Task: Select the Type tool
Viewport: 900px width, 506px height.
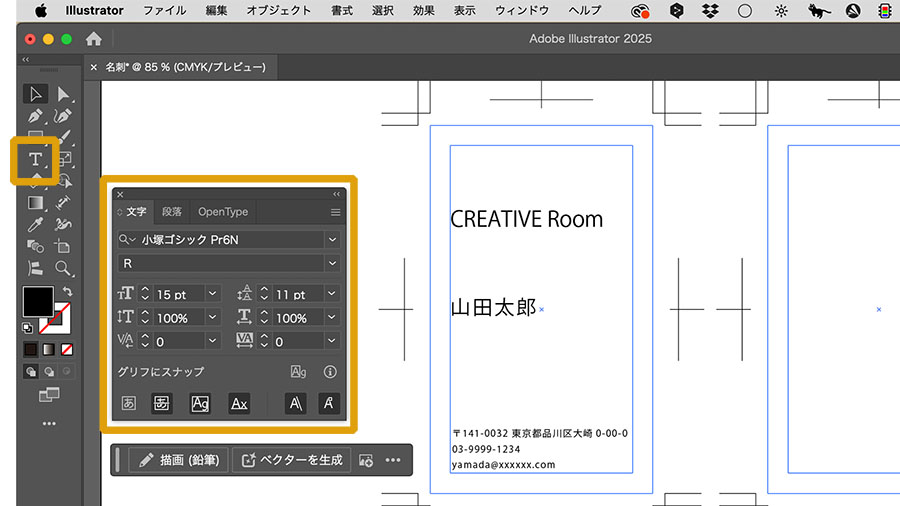Action: tap(35, 159)
